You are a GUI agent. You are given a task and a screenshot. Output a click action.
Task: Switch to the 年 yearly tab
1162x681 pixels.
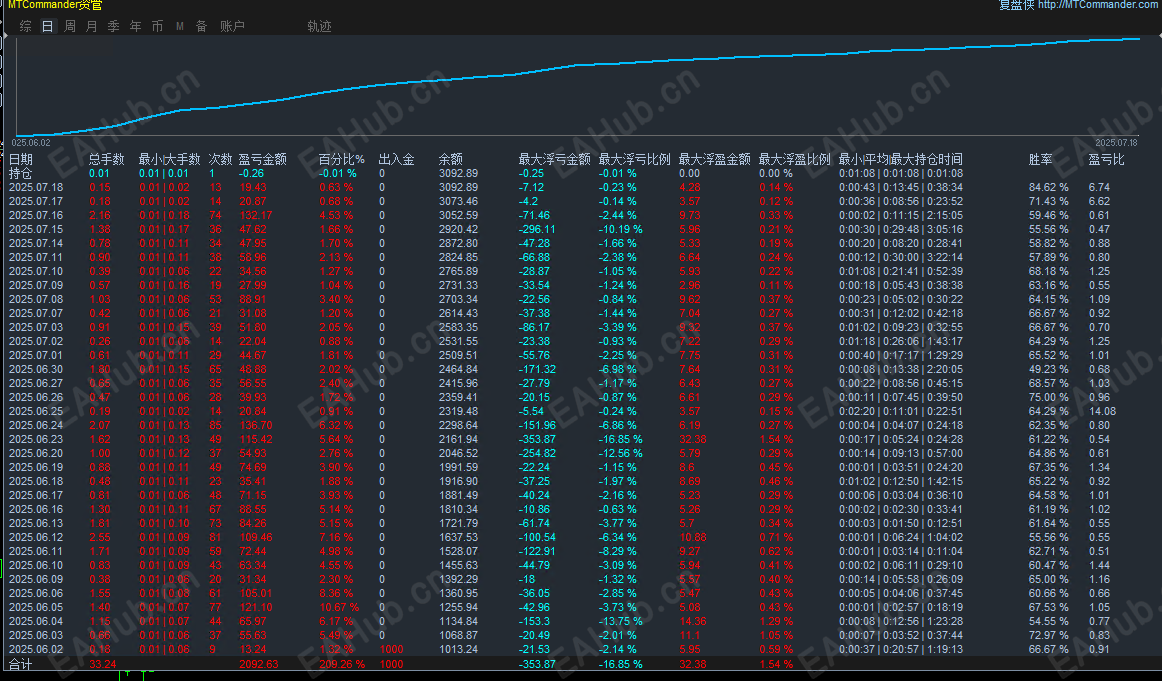(136, 26)
